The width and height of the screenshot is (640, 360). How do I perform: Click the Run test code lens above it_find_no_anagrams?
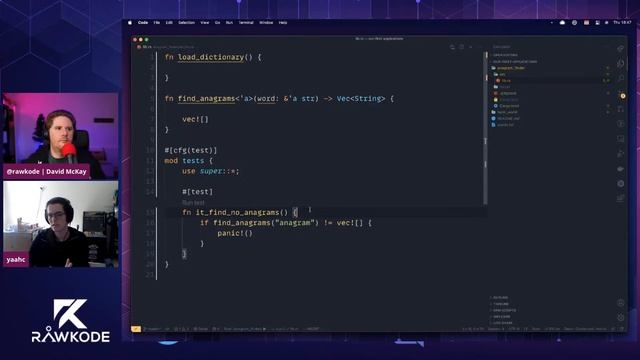193,202
